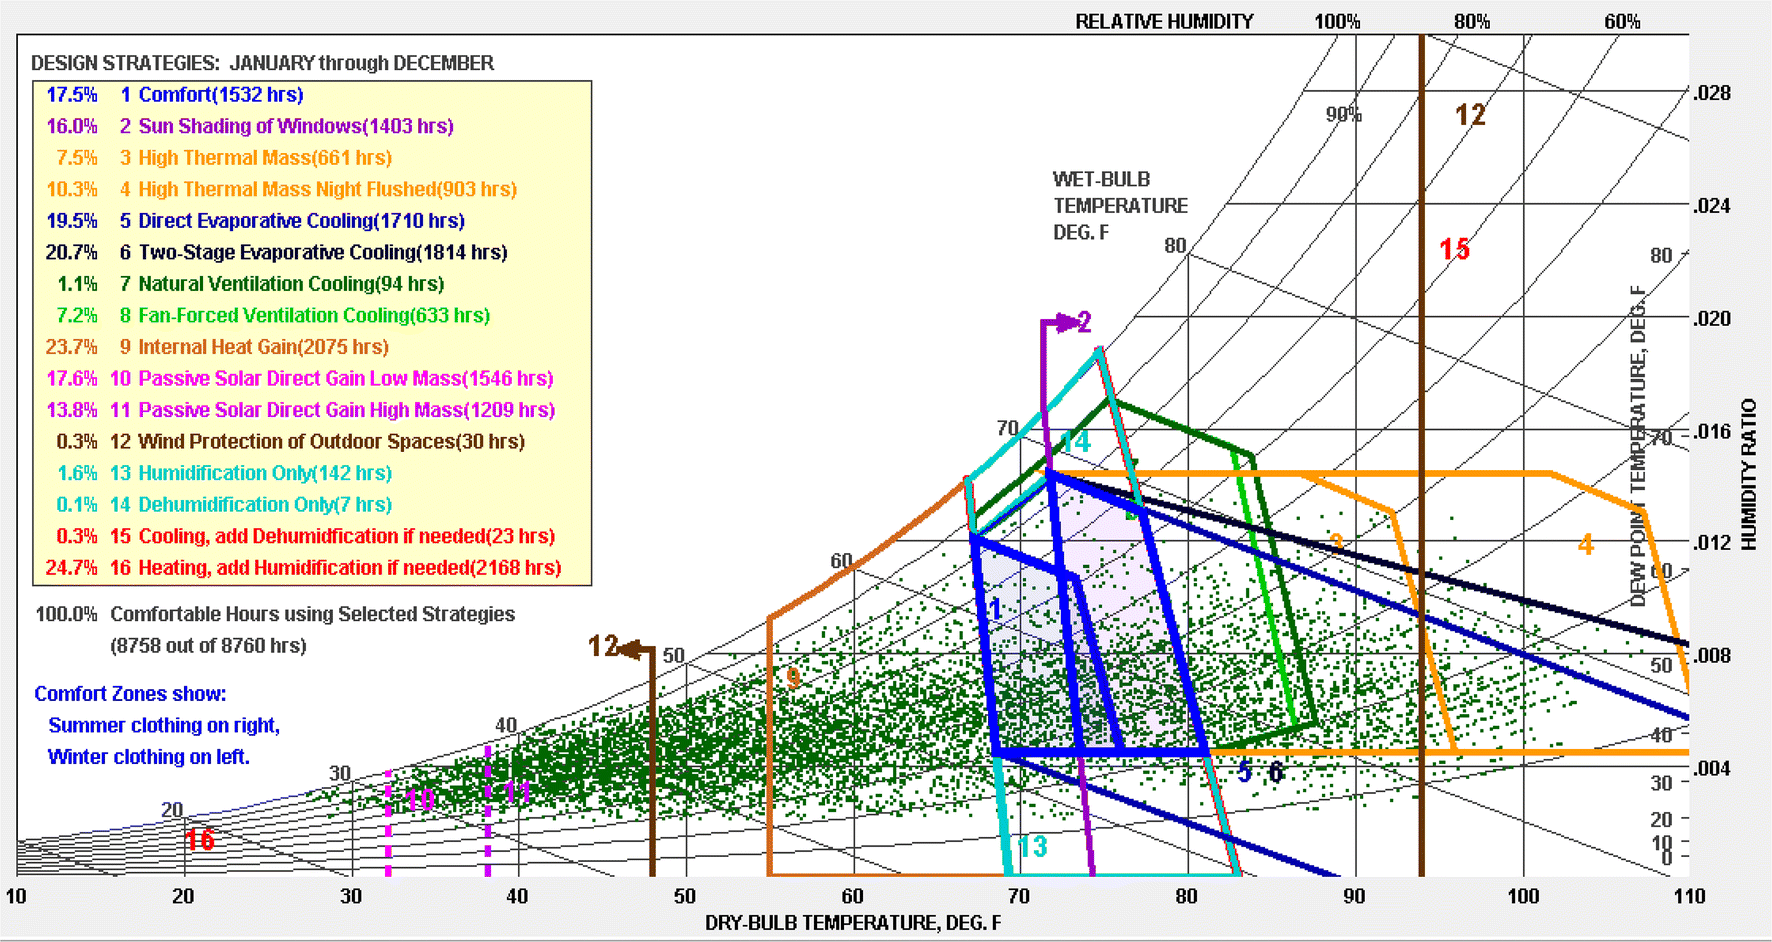Click the "RELATIVE HUMIDITY" header label
Image resolution: width=1772 pixels, height=942 pixels.
coord(1164,22)
